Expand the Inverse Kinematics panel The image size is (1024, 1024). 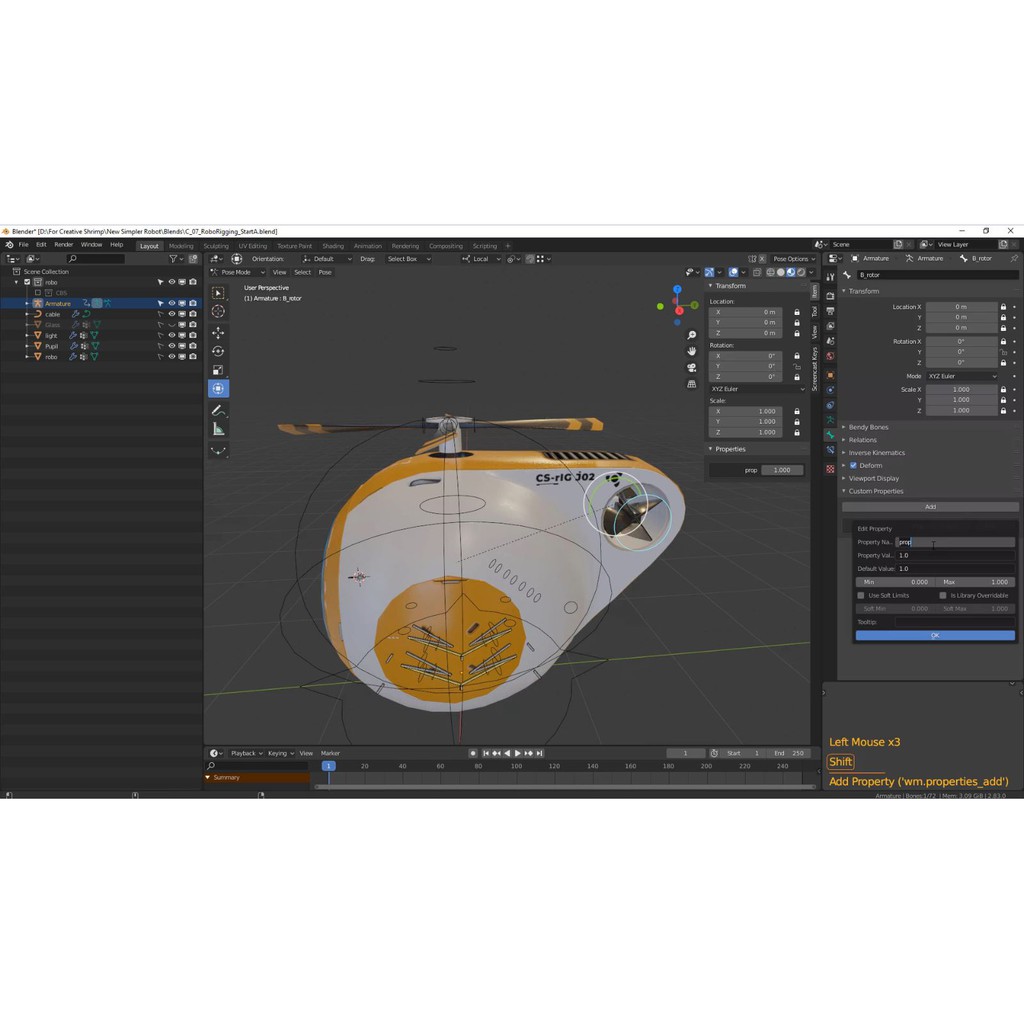[x=876, y=453]
